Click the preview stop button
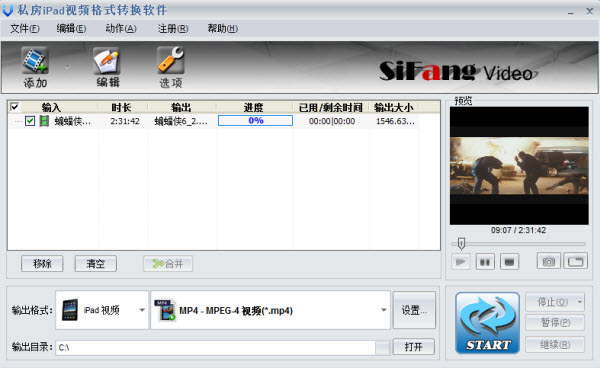The height and width of the screenshot is (368, 600). click(509, 262)
